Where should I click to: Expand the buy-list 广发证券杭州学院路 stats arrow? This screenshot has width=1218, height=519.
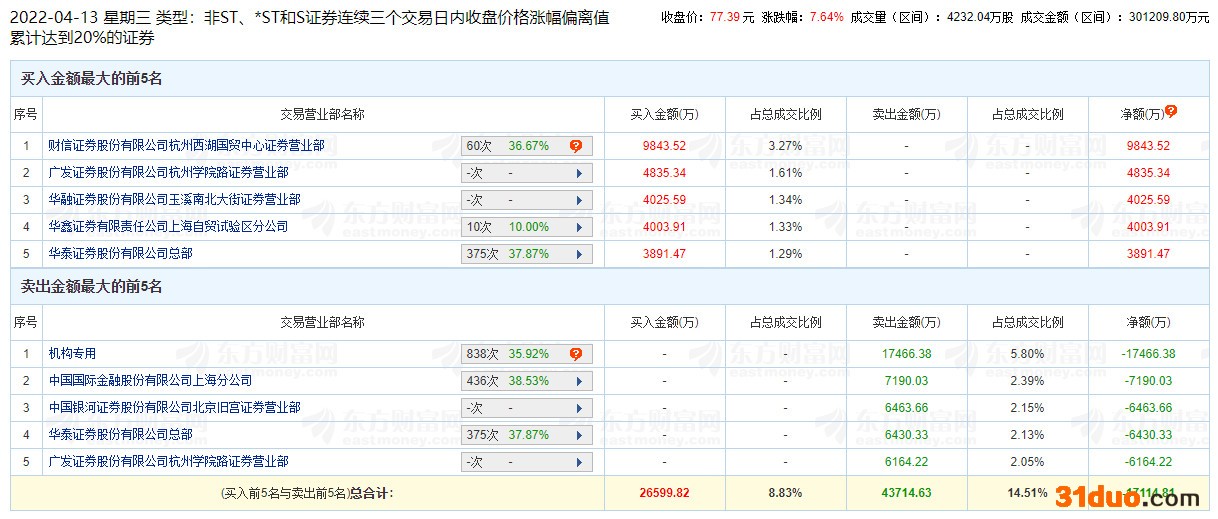pos(579,173)
